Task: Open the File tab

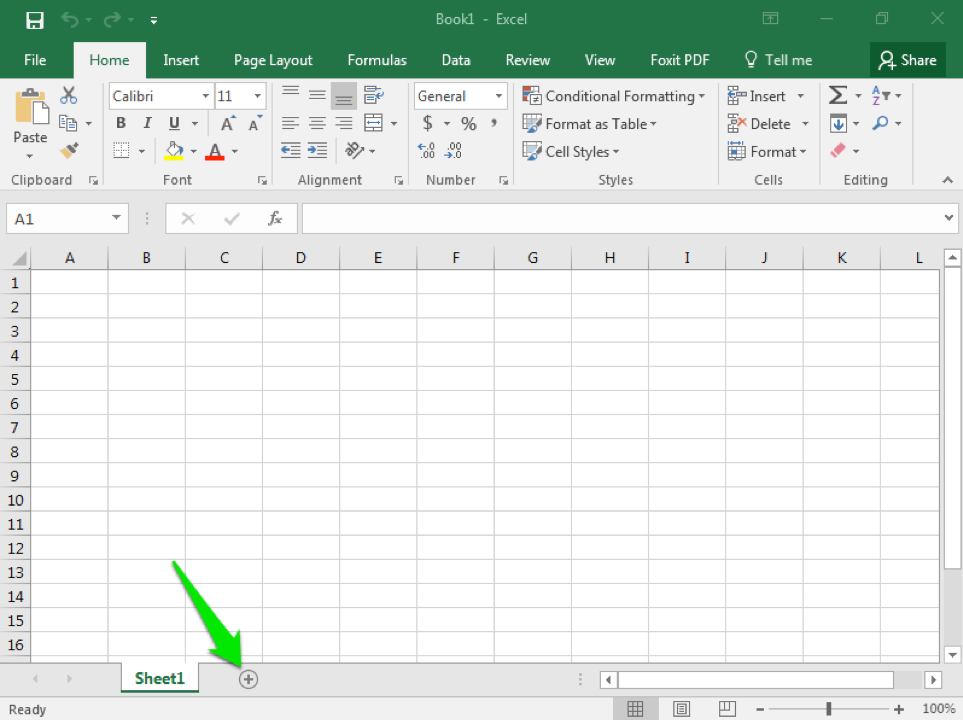Action: [x=35, y=60]
